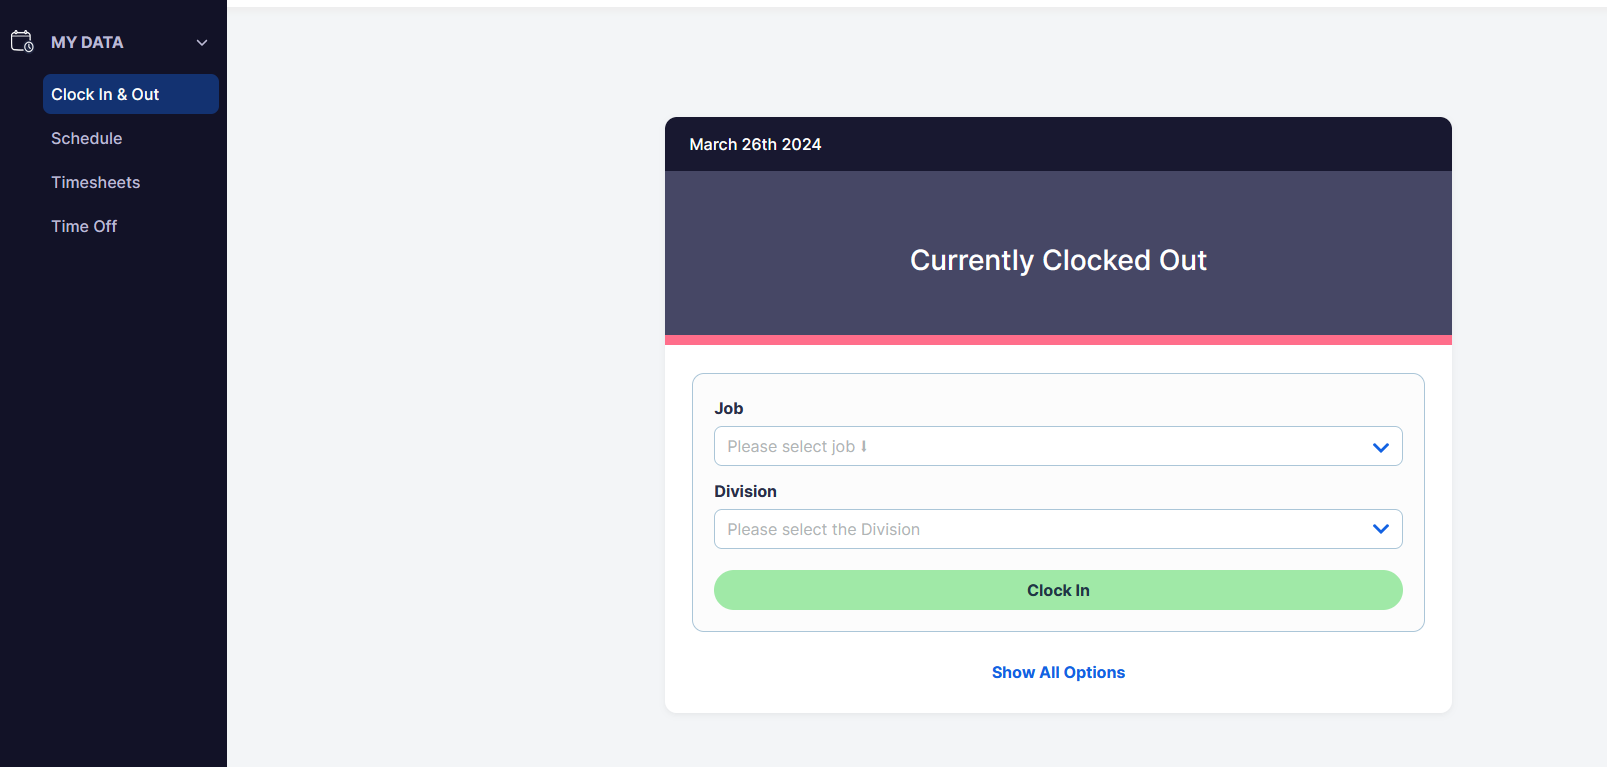
Task: Click the Job field label
Action: point(729,408)
